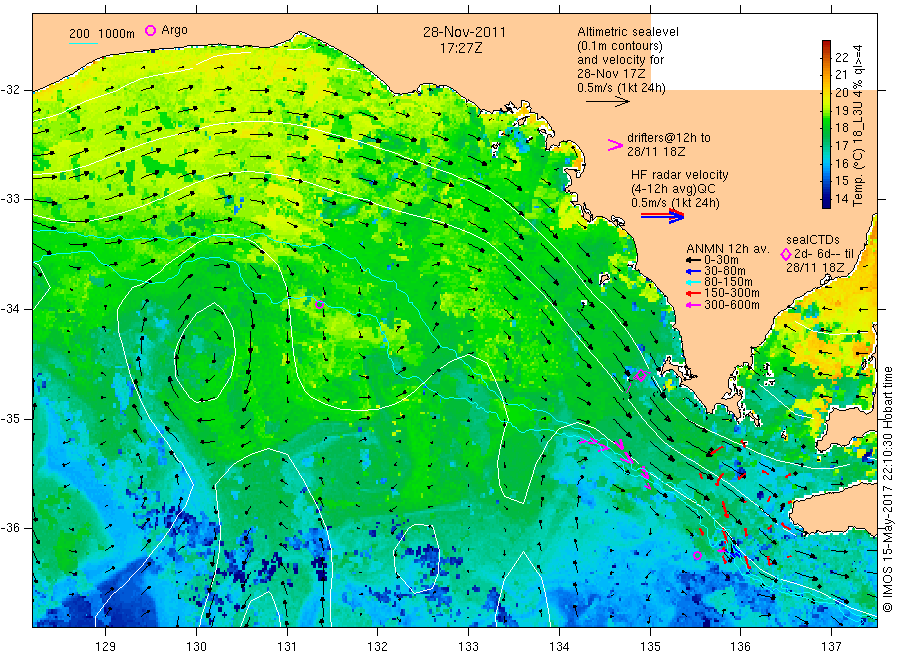Click the longitude label 133
900x660 pixels.
click(468, 647)
